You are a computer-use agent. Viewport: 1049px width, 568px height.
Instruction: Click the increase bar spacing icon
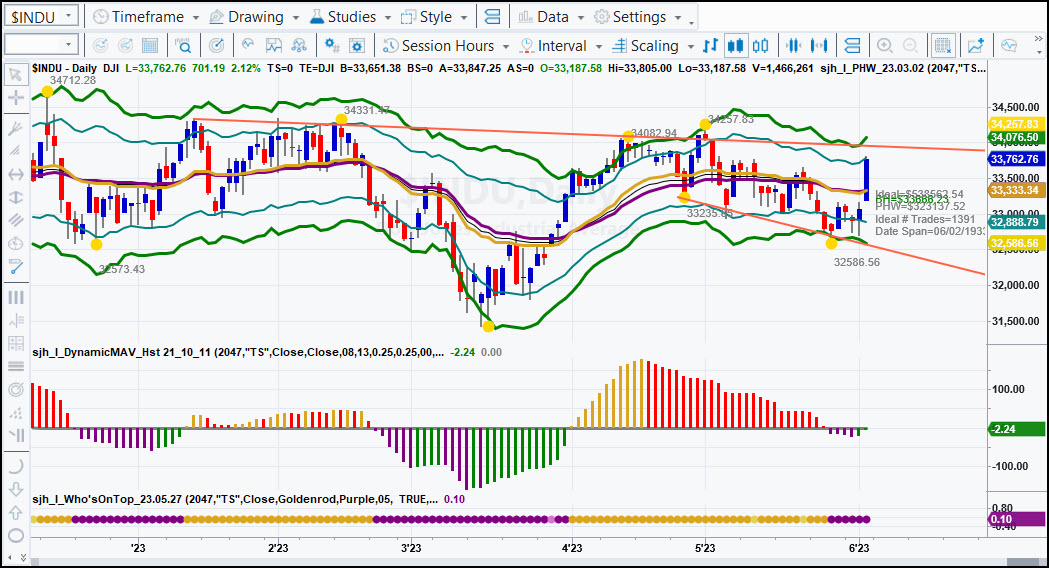(x=819, y=45)
